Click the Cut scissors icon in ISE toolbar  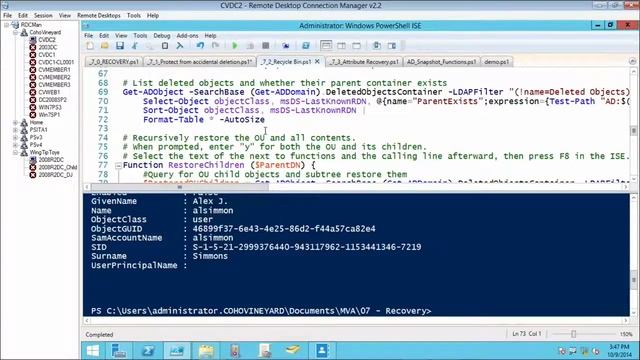(135, 46)
